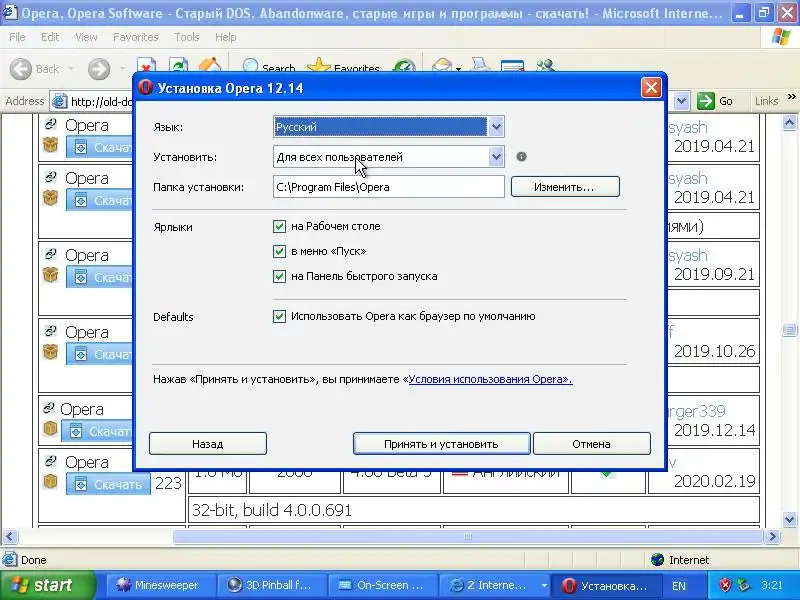Click the red security shield tray icon
The width and height of the screenshot is (800, 600).
(725, 585)
